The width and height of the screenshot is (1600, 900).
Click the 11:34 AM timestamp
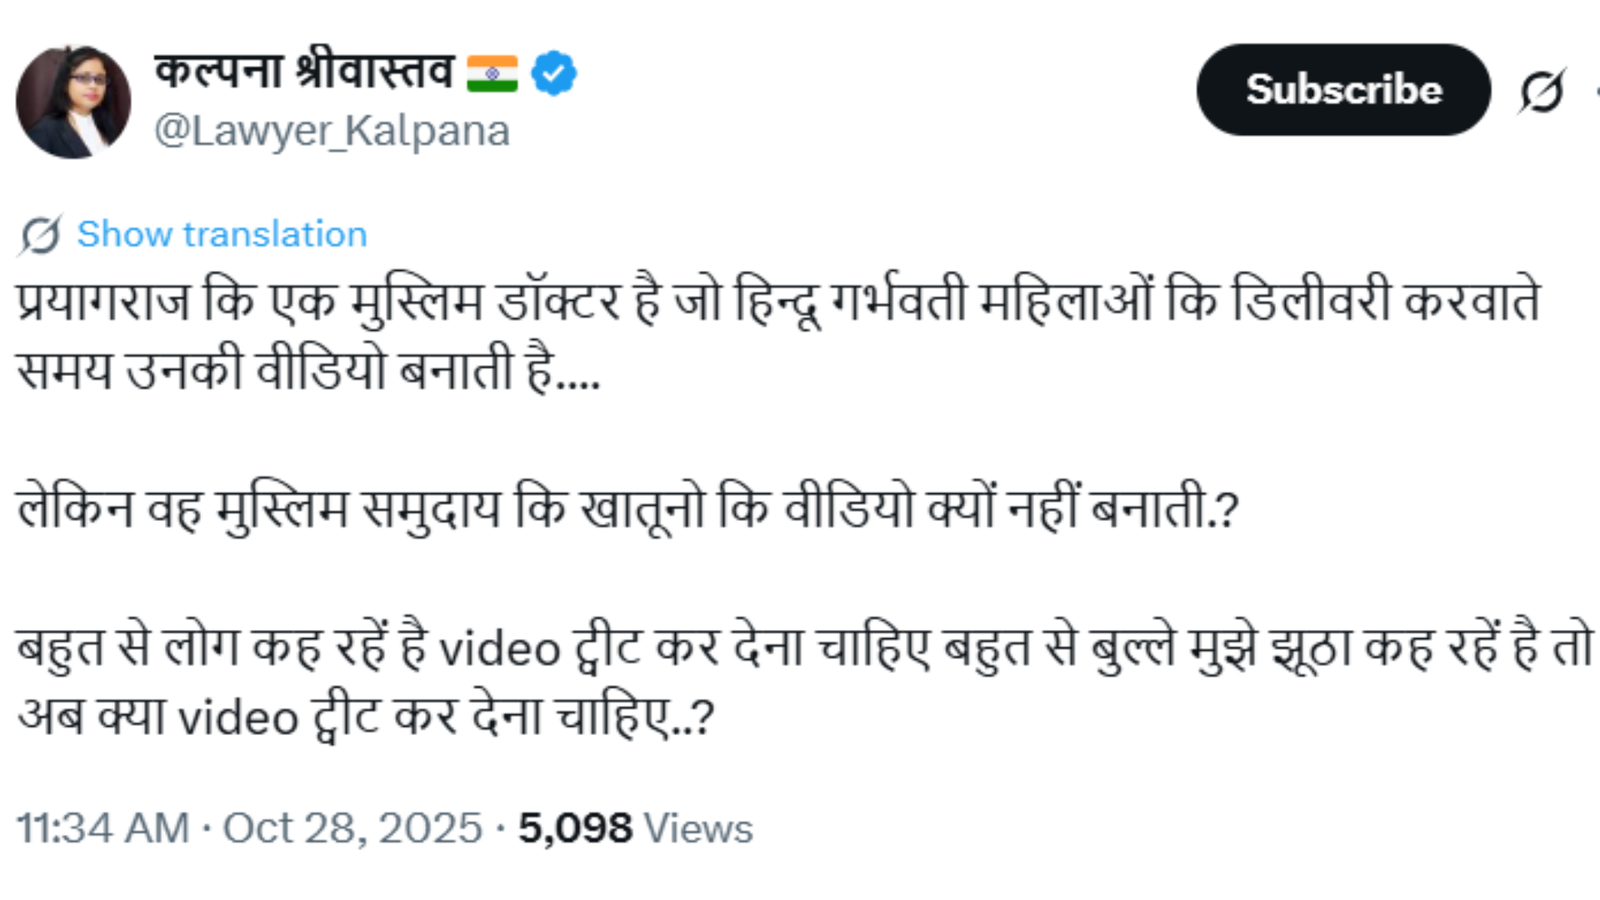[102, 828]
